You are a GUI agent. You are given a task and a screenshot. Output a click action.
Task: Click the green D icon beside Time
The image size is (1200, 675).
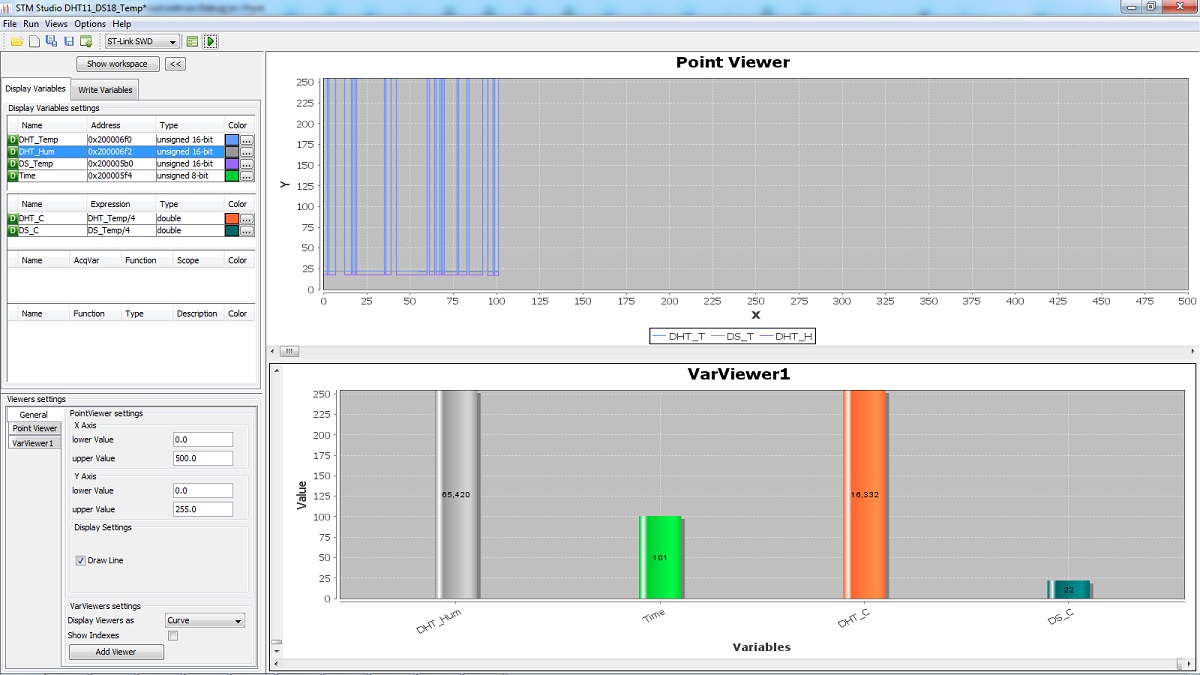13,176
